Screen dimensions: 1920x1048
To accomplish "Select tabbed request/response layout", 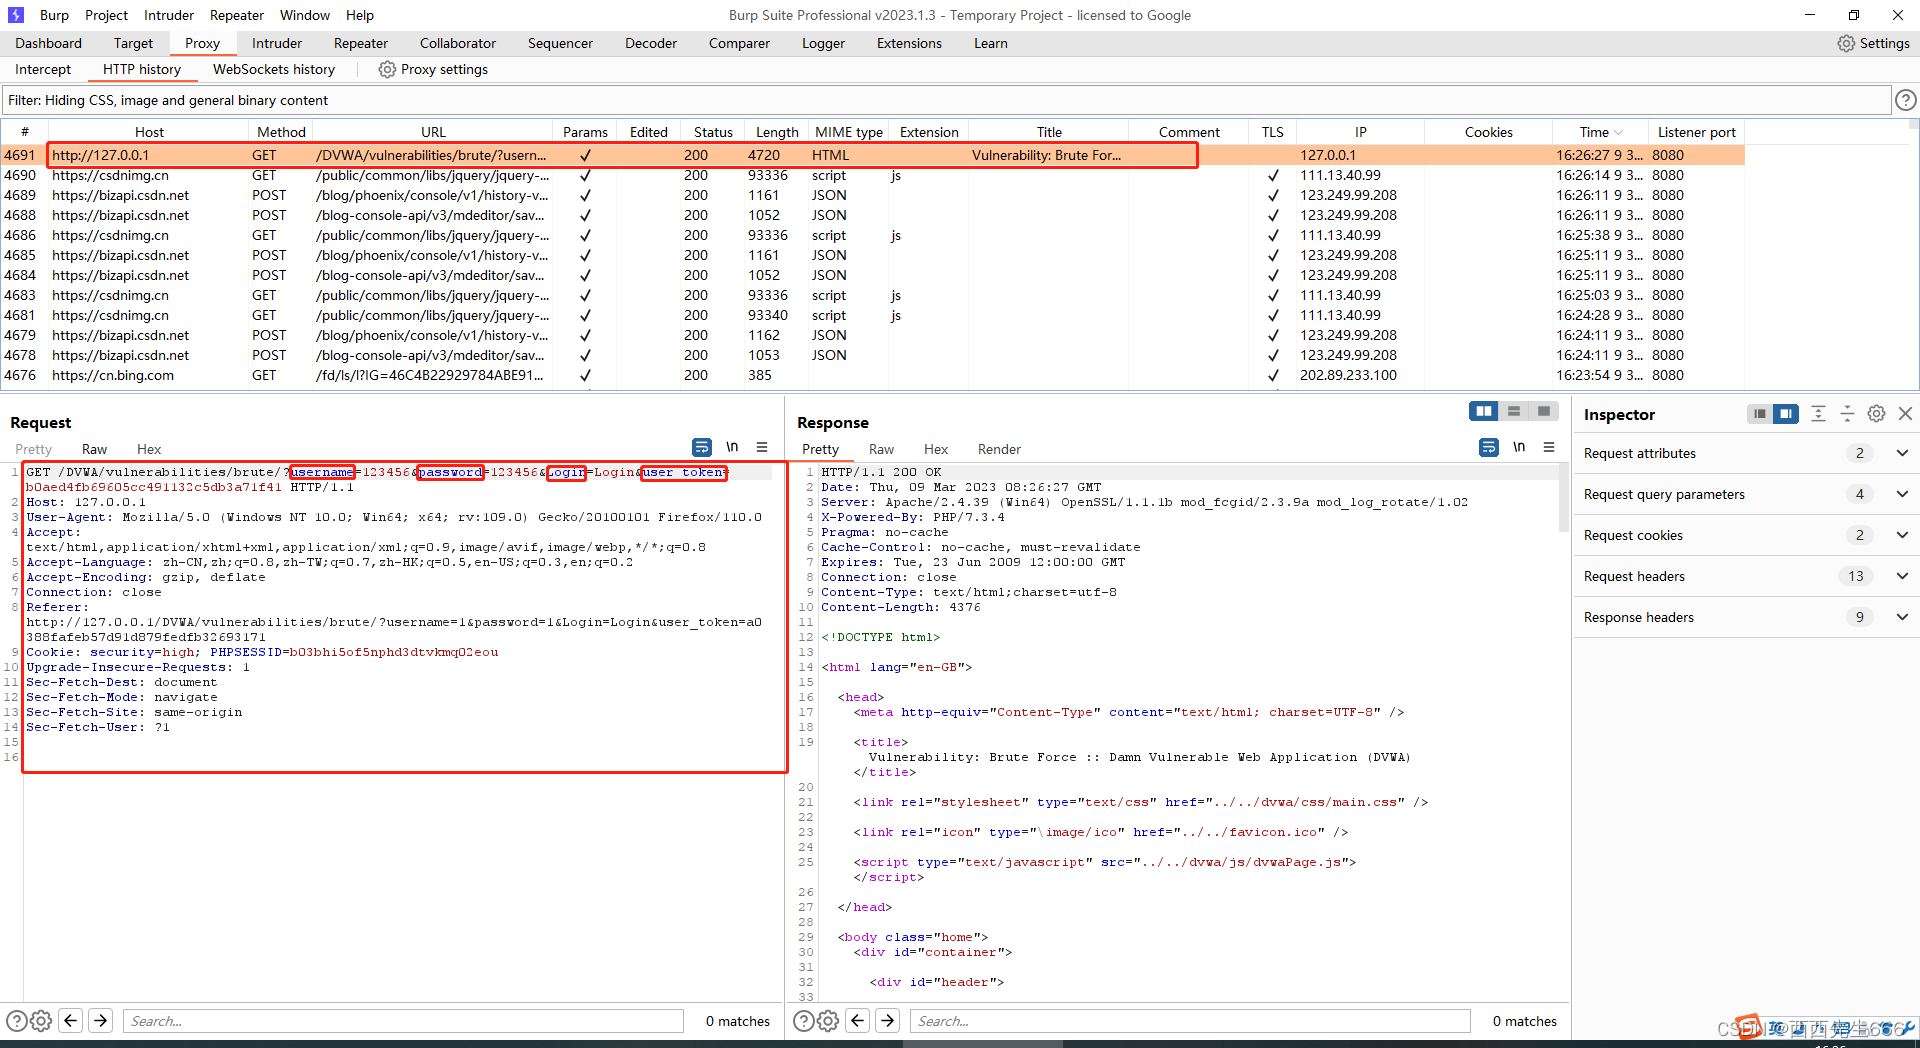I will [x=1544, y=411].
